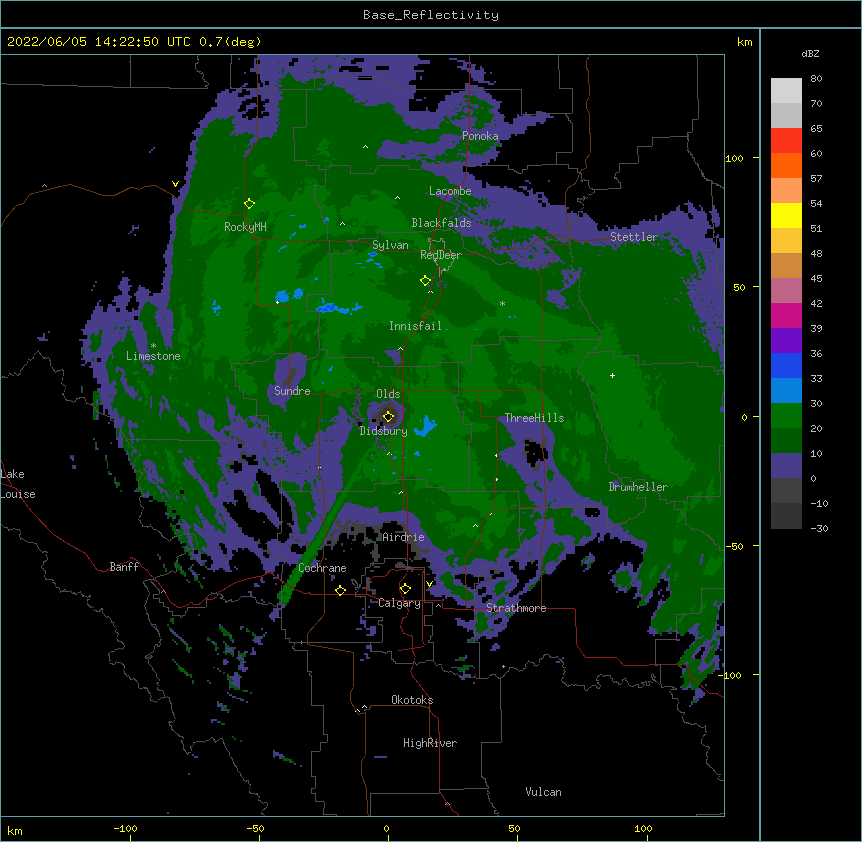The width and height of the screenshot is (862, 842).
Task: Click the Calgary label
Action: click(400, 603)
